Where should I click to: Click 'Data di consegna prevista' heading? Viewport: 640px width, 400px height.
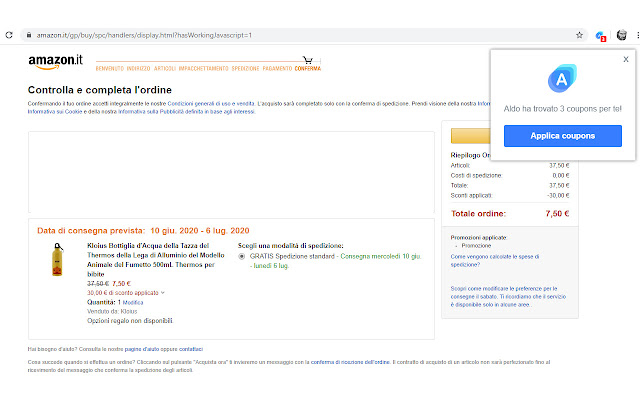[143, 231]
